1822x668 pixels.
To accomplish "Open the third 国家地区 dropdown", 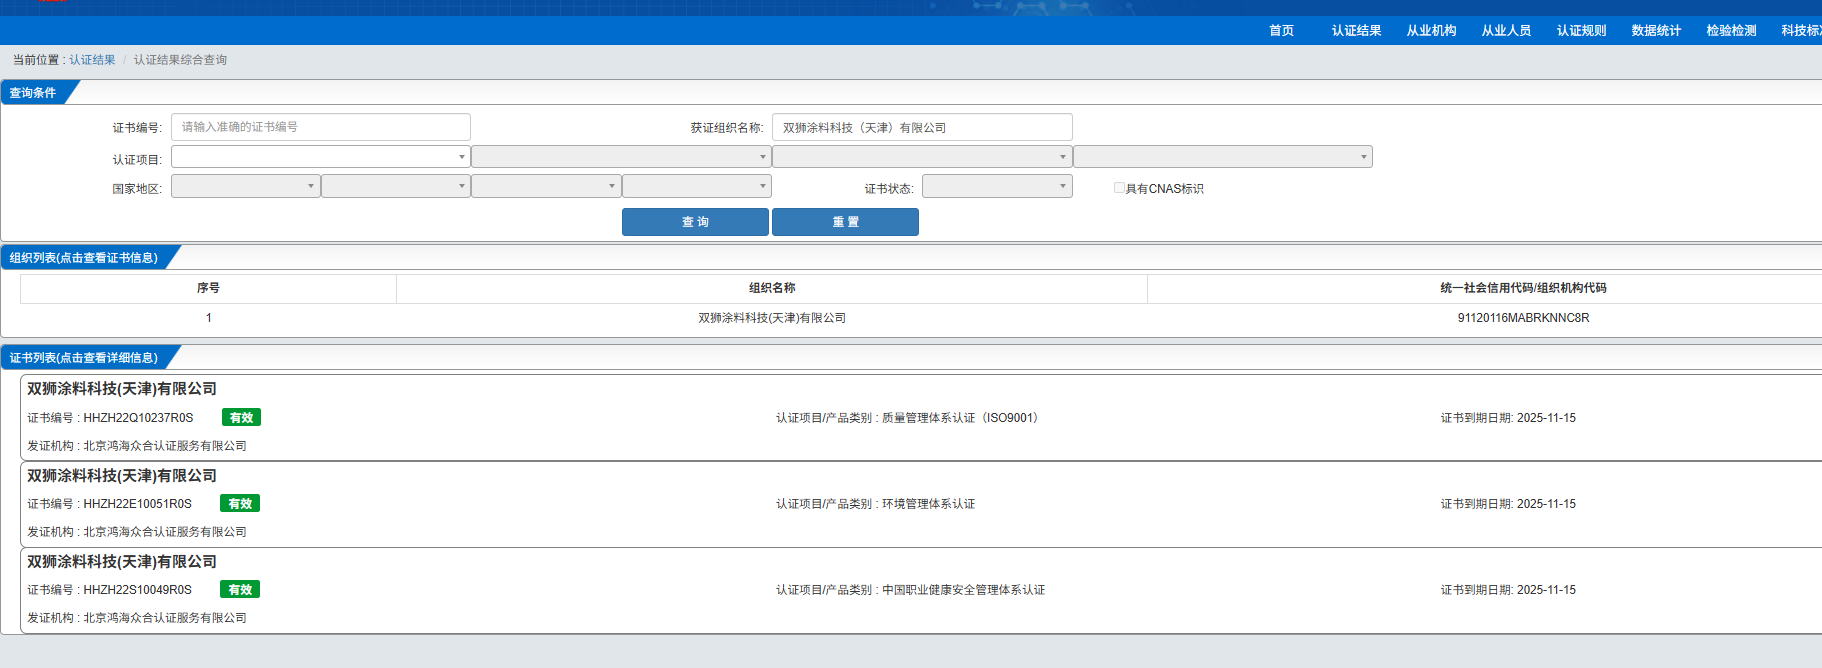I will coord(546,186).
